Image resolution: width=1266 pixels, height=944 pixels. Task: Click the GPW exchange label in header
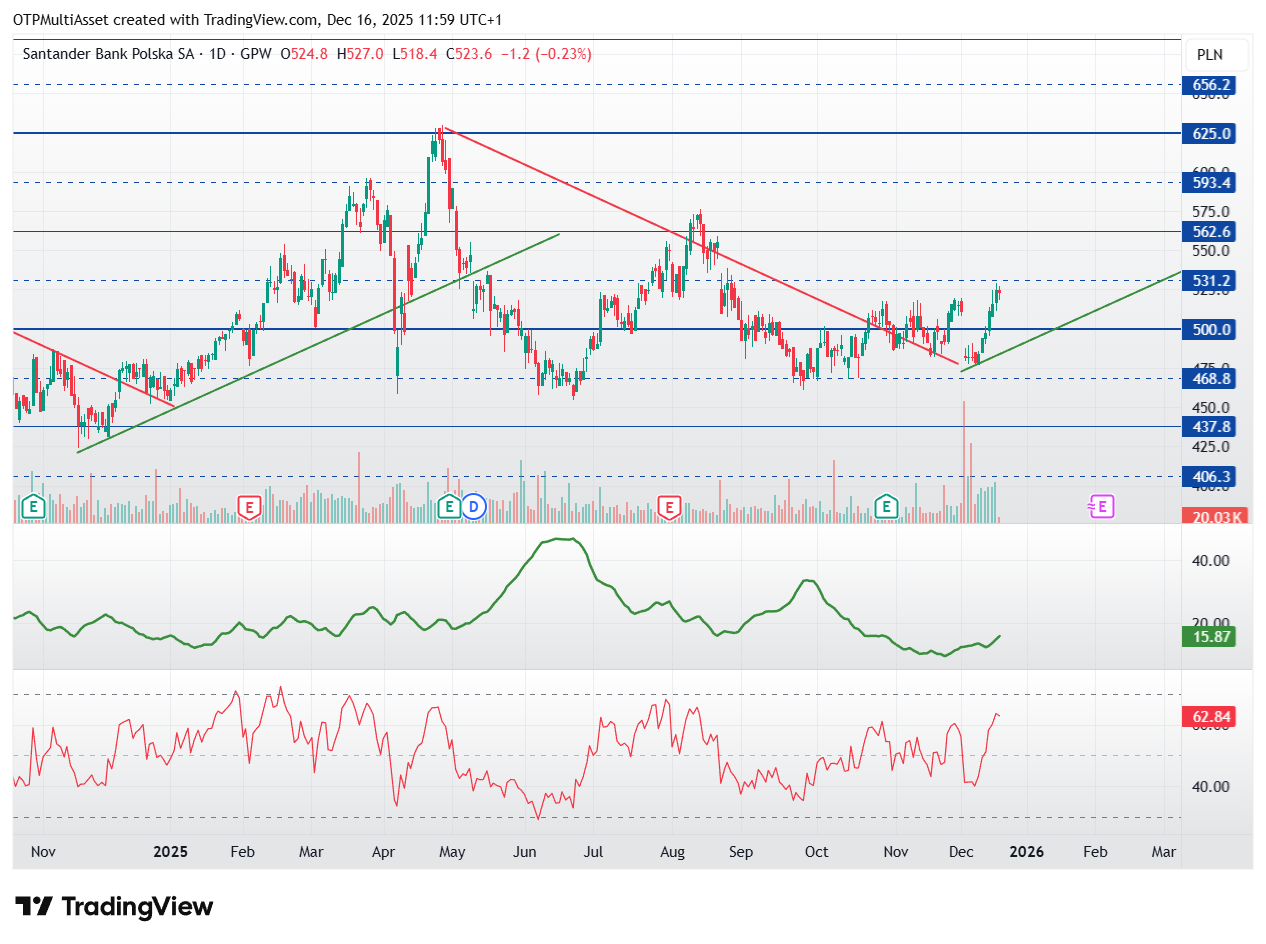[257, 55]
